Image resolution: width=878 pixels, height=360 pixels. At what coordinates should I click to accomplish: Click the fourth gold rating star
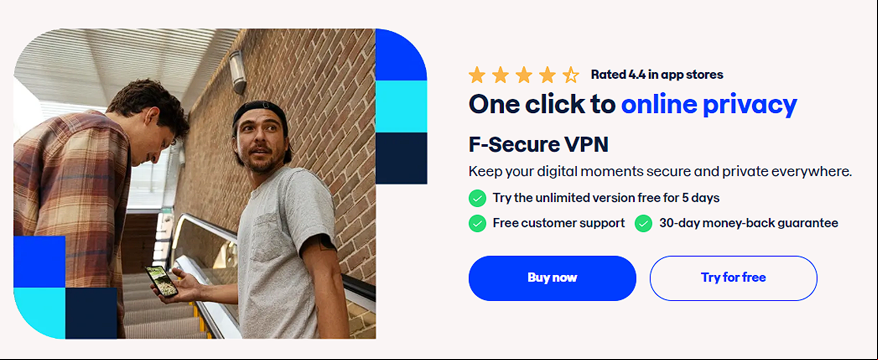547,74
